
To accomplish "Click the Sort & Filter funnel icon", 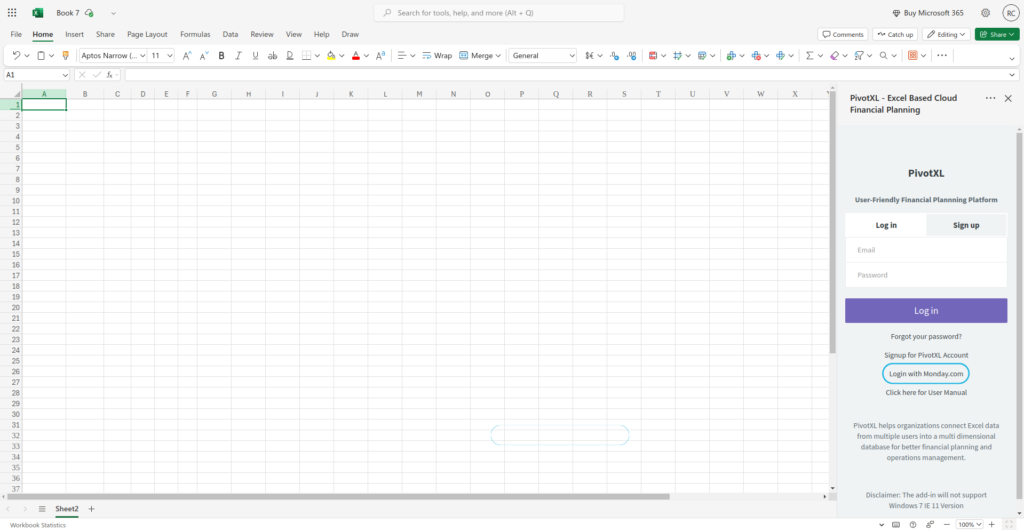I will [x=859, y=55].
